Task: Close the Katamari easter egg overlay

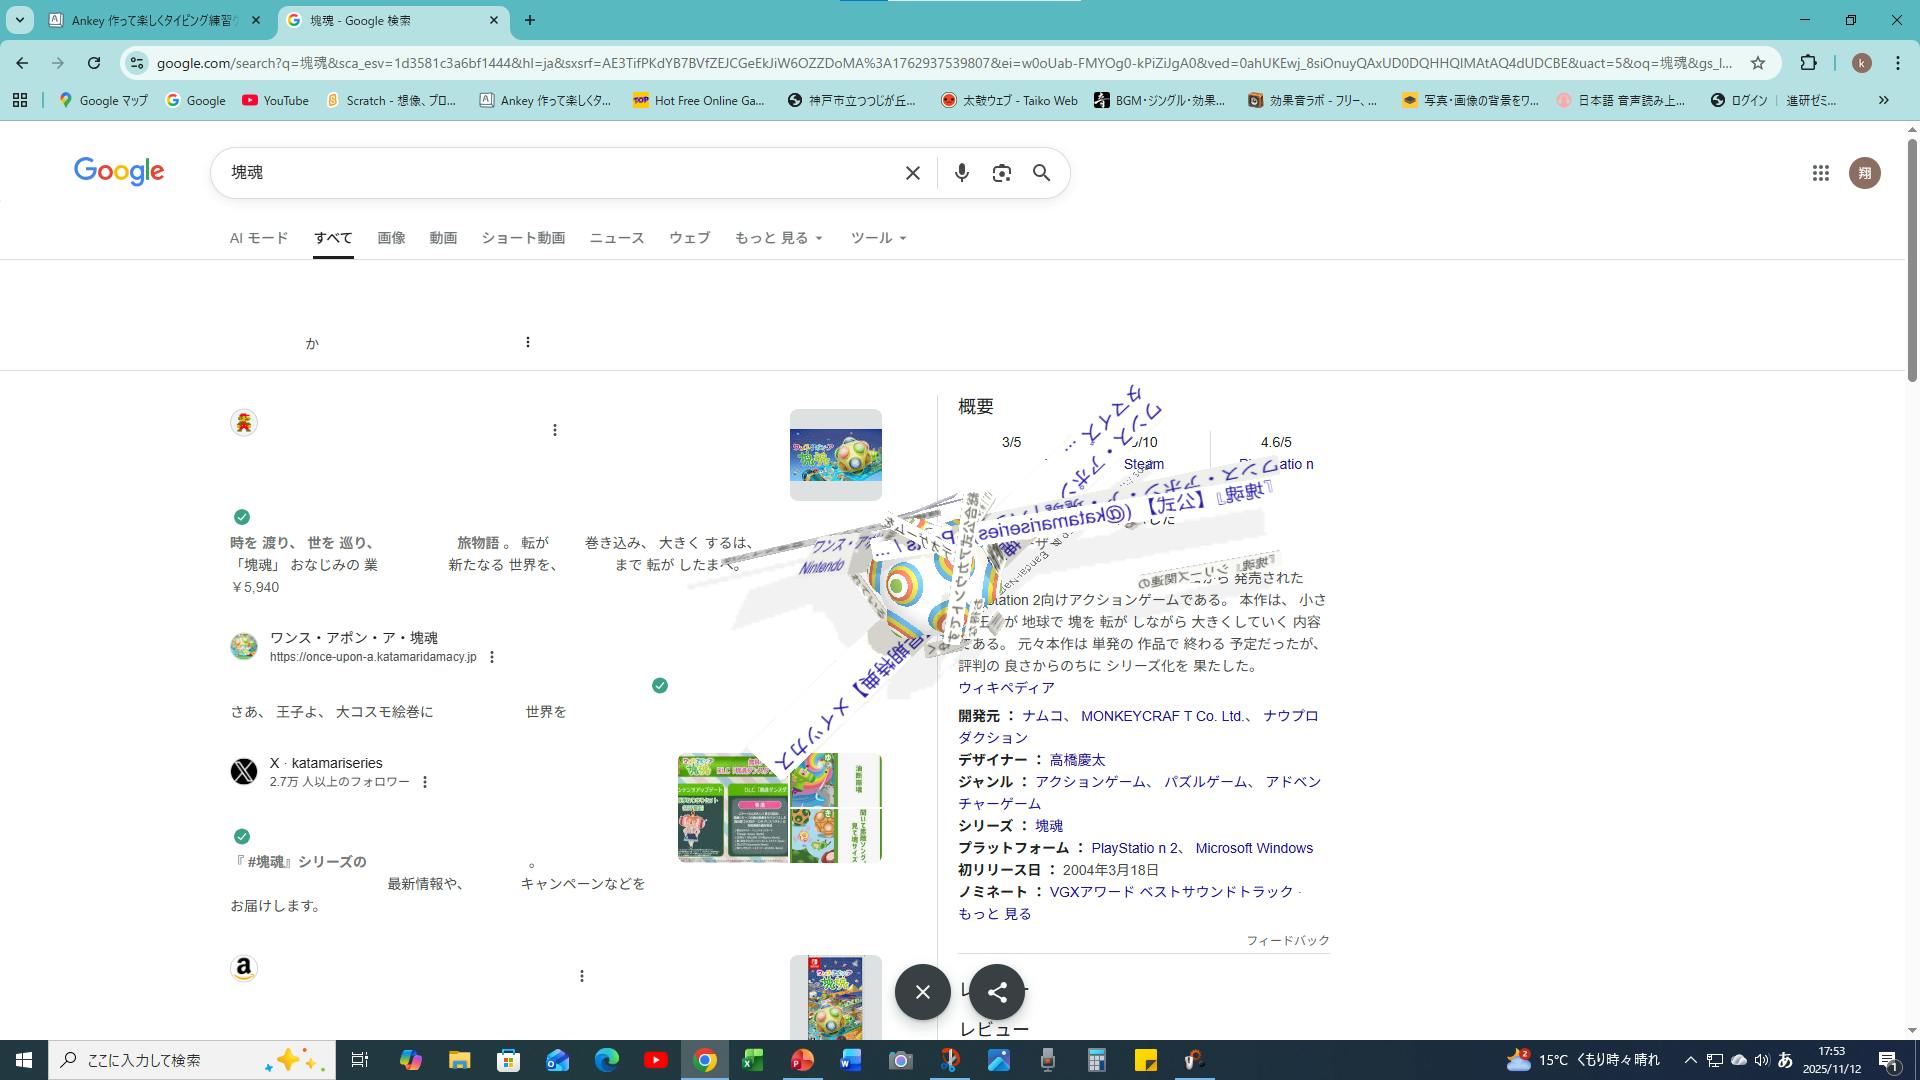Action: click(x=922, y=992)
